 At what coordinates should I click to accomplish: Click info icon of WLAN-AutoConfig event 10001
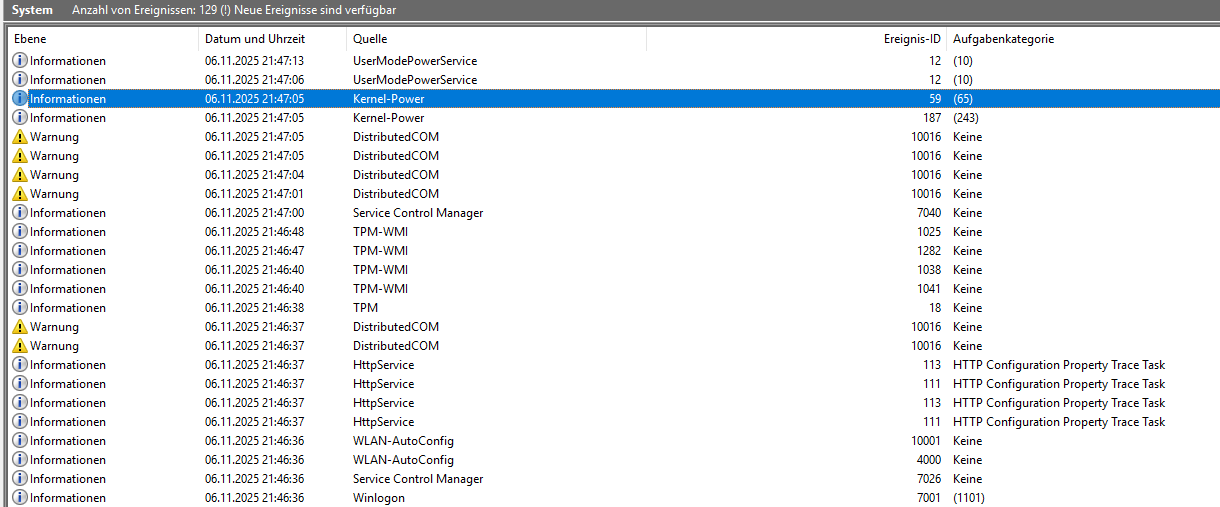[20, 441]
